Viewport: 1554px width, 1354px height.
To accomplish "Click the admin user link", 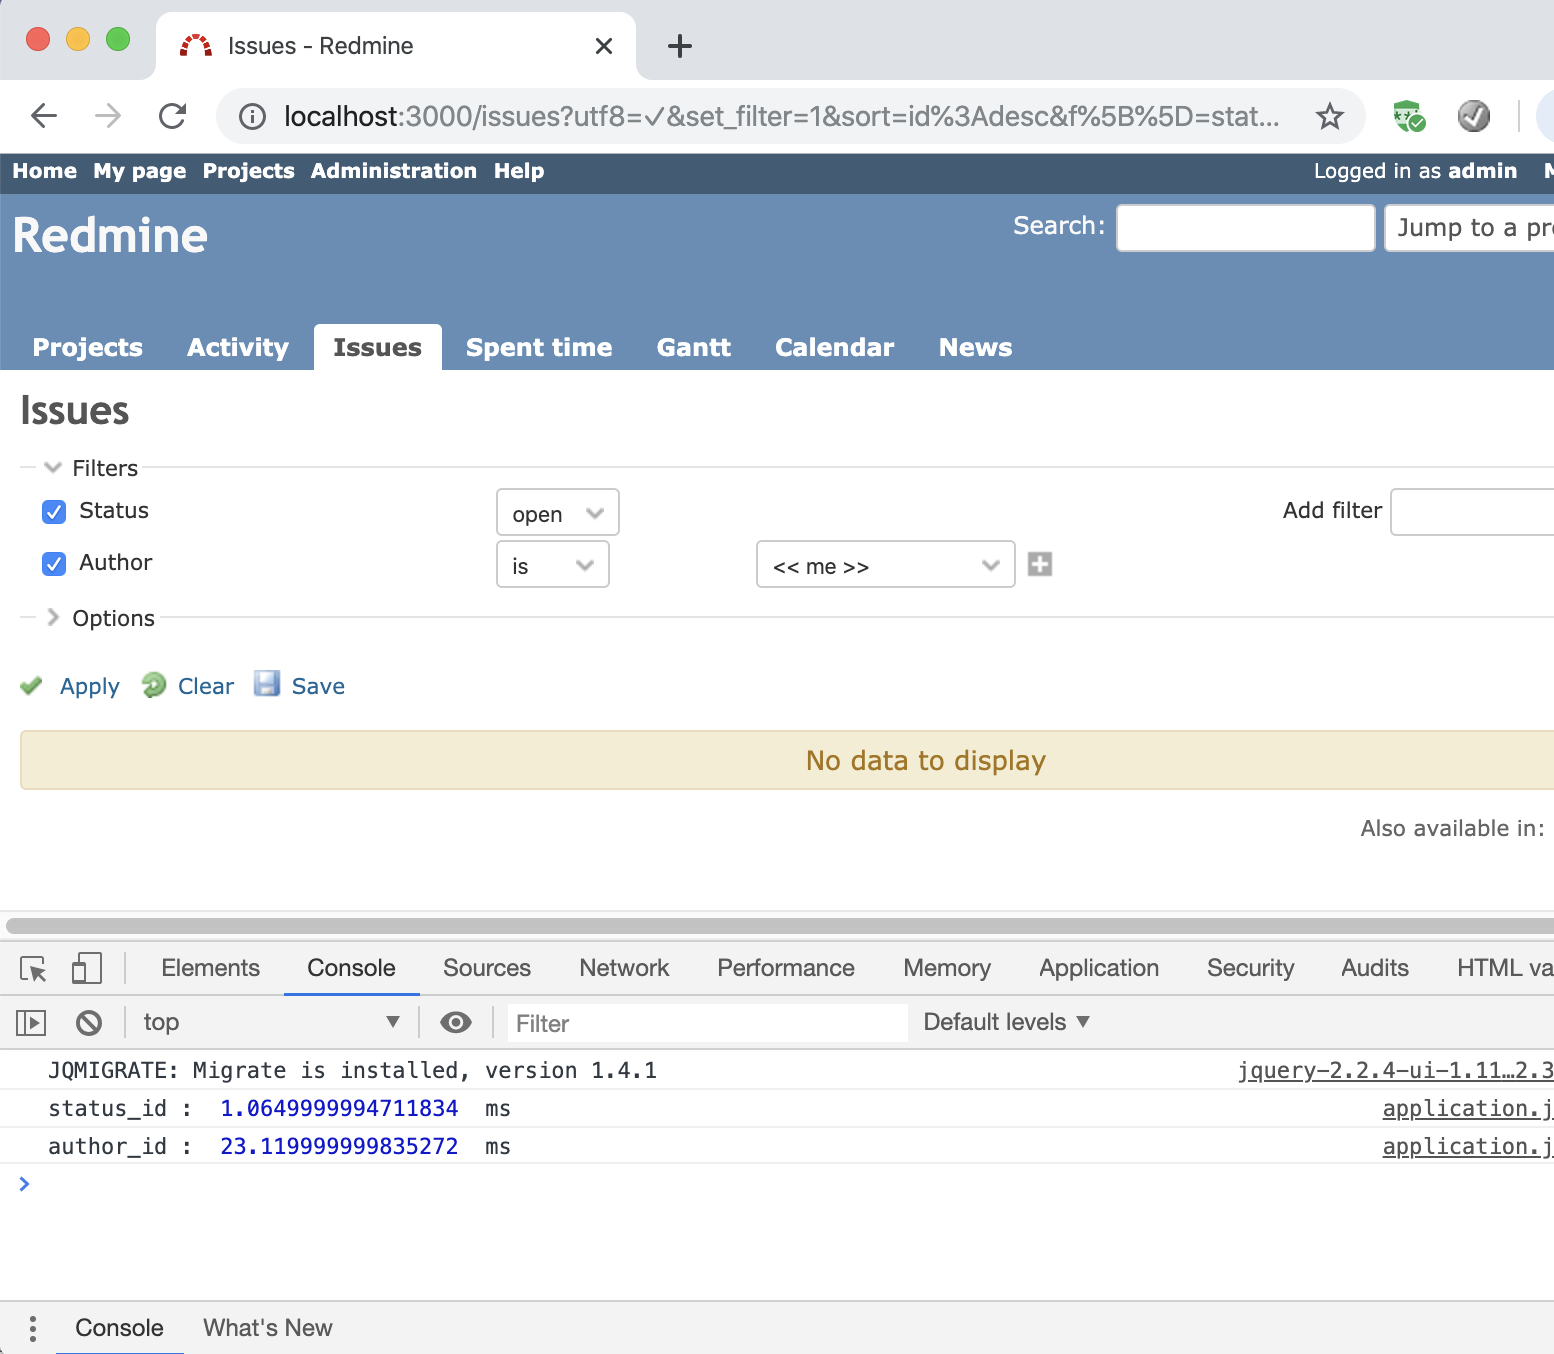I will click(1482, 171).
